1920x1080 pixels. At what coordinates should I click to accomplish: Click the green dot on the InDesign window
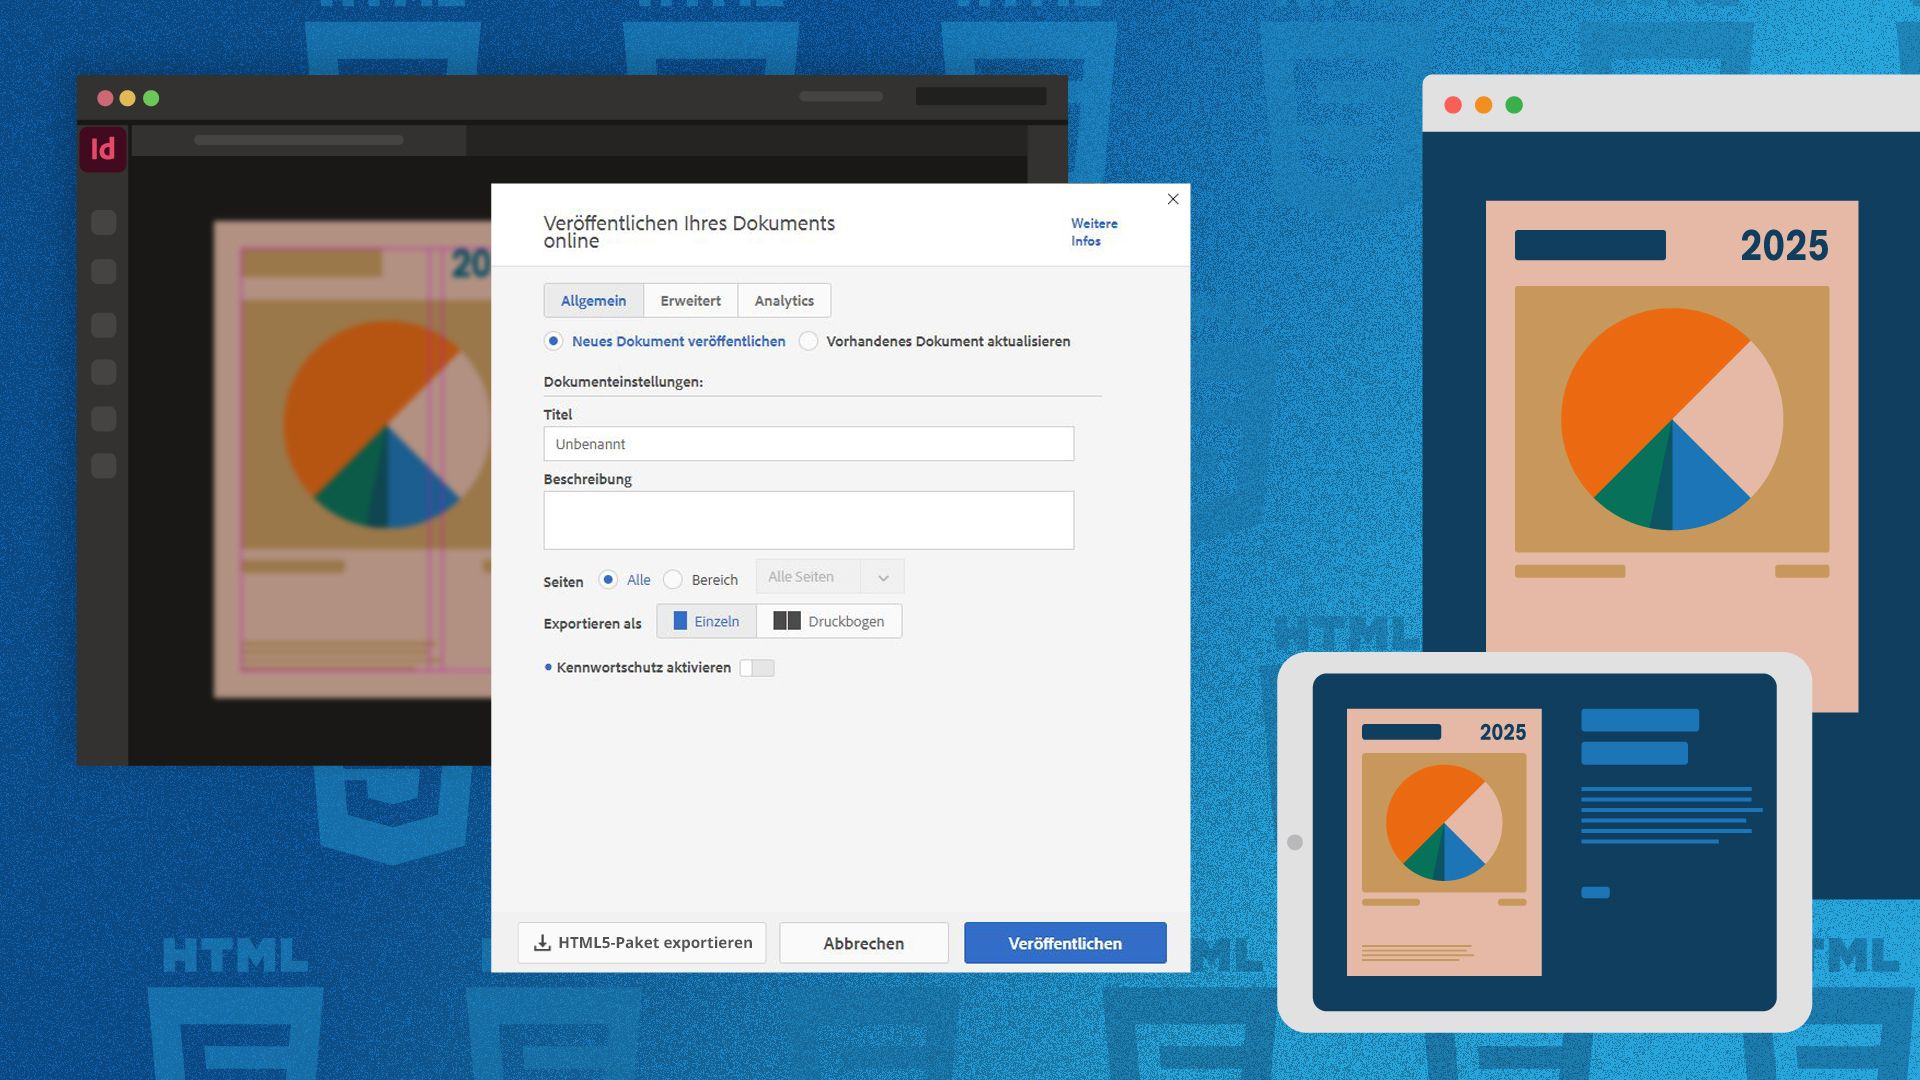(x=151, y=98)
